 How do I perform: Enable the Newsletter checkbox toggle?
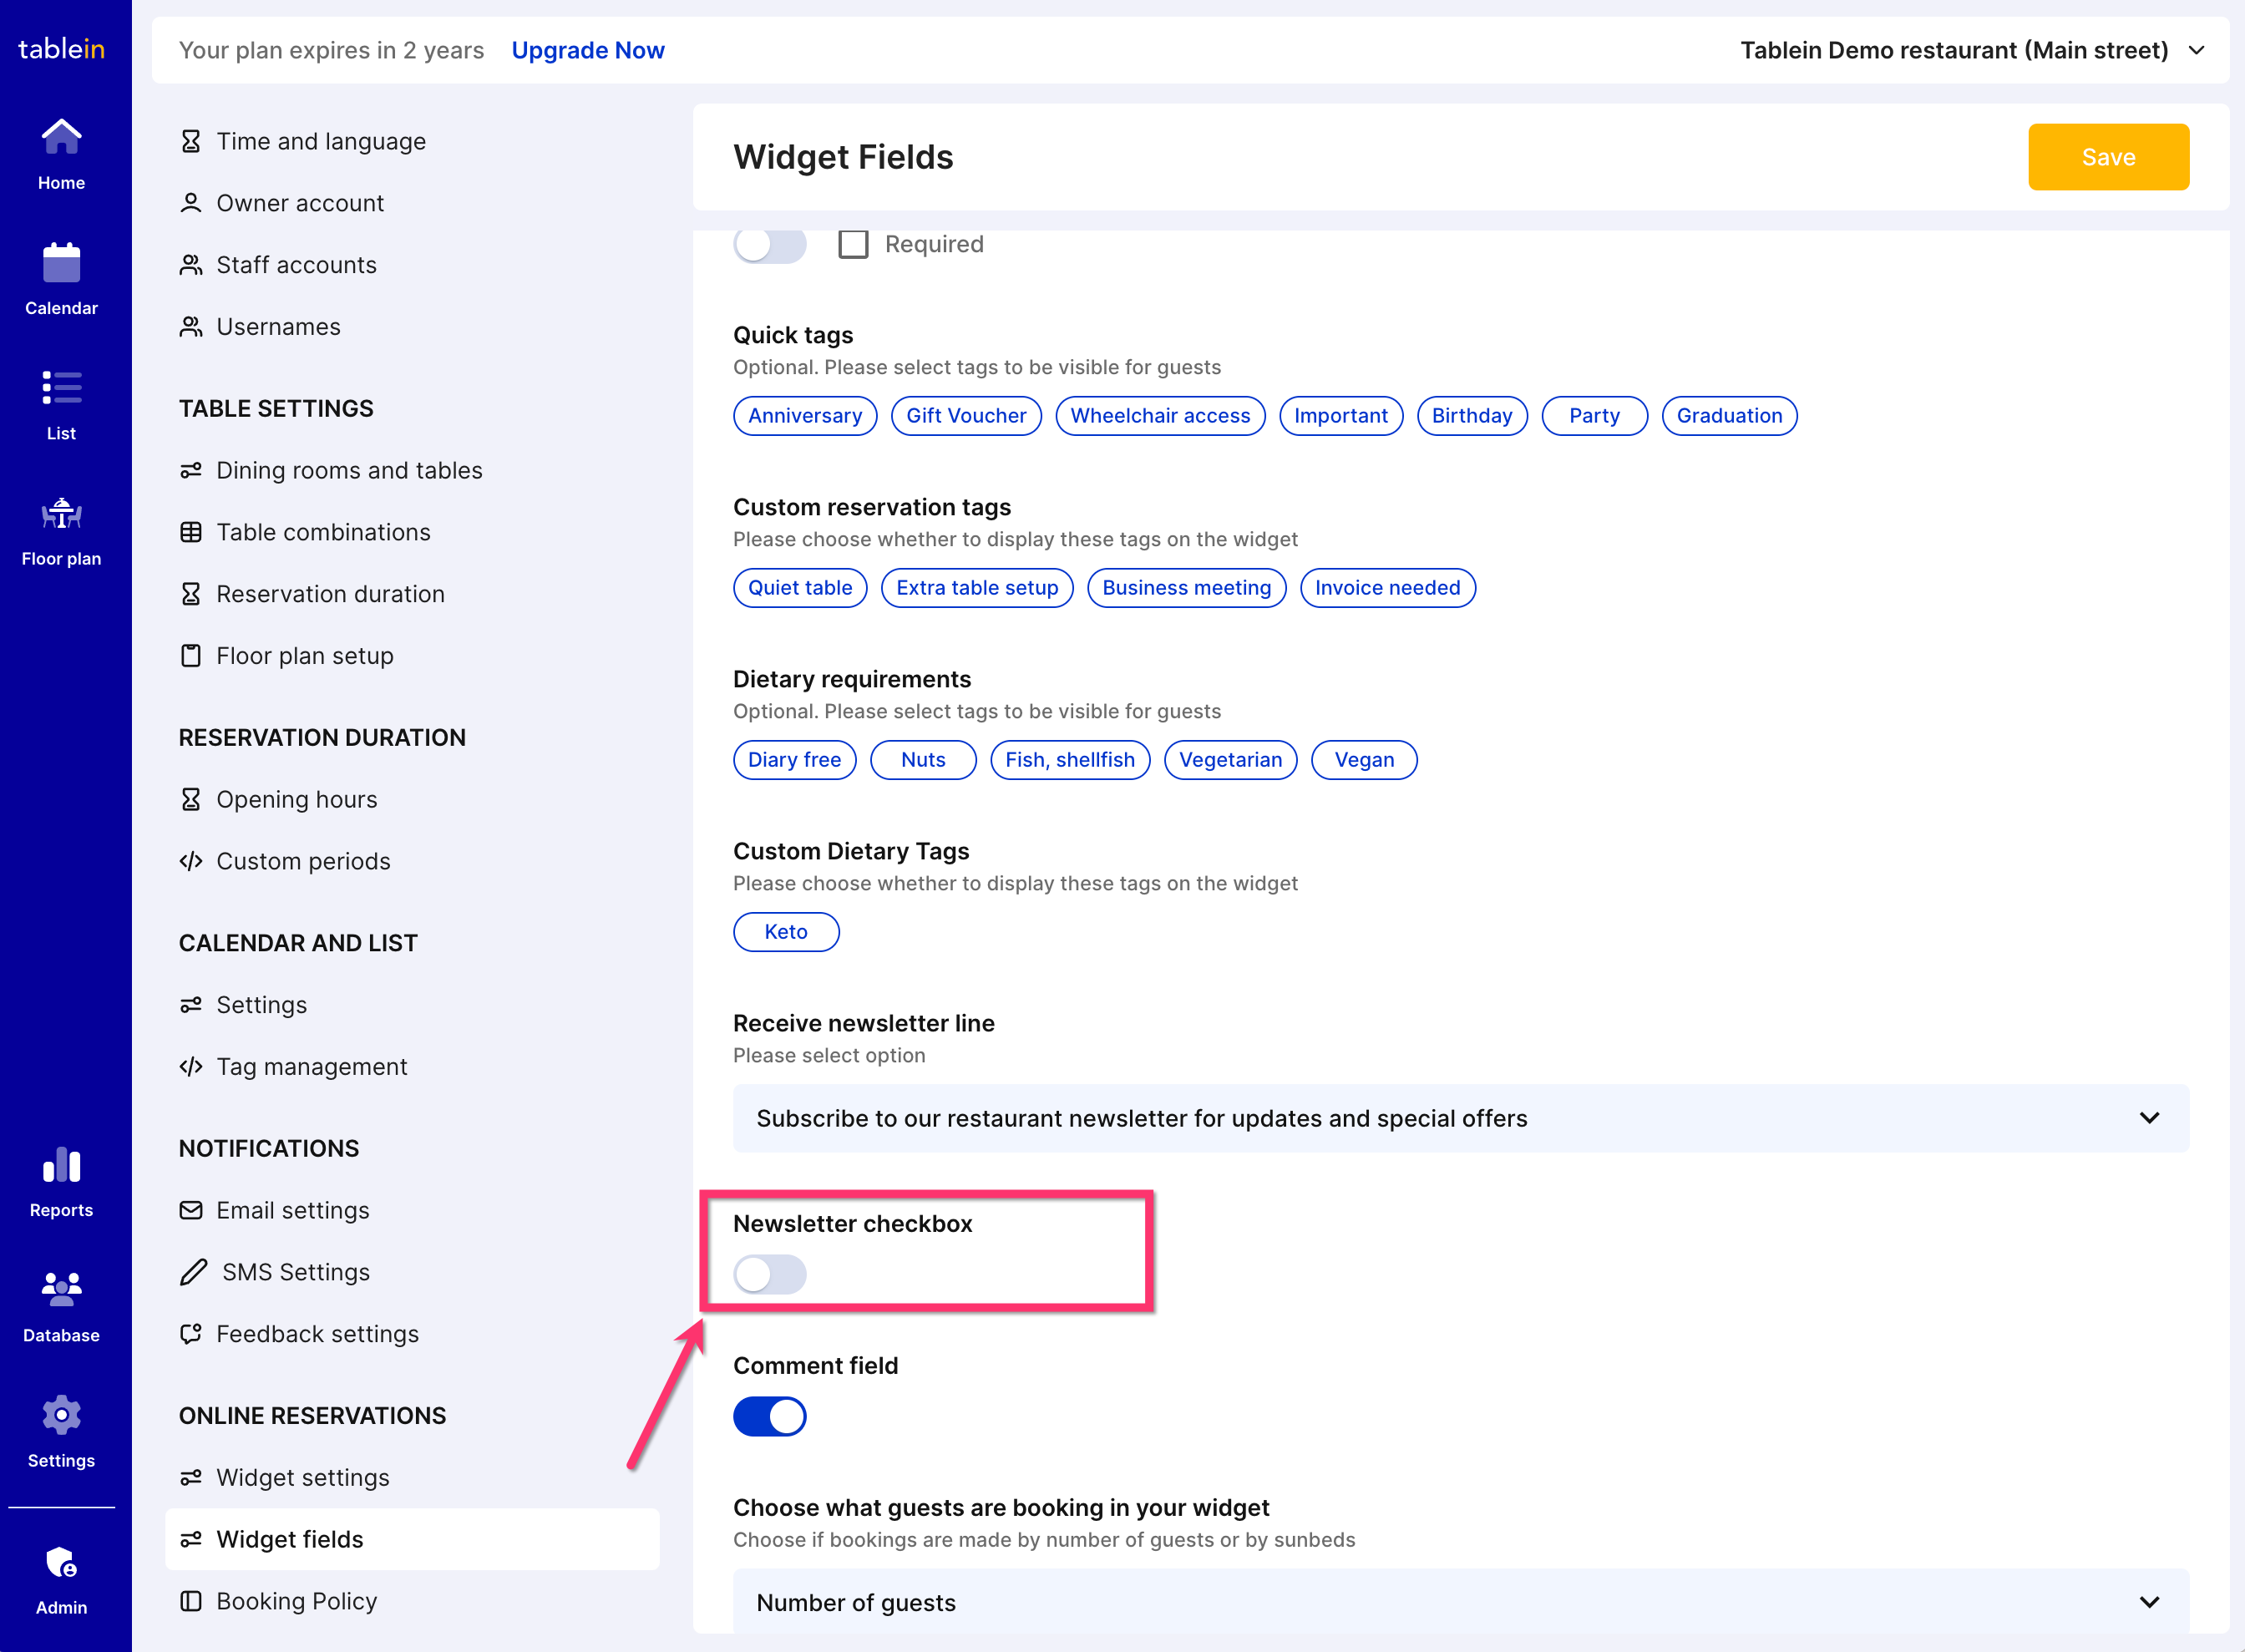769,1274
